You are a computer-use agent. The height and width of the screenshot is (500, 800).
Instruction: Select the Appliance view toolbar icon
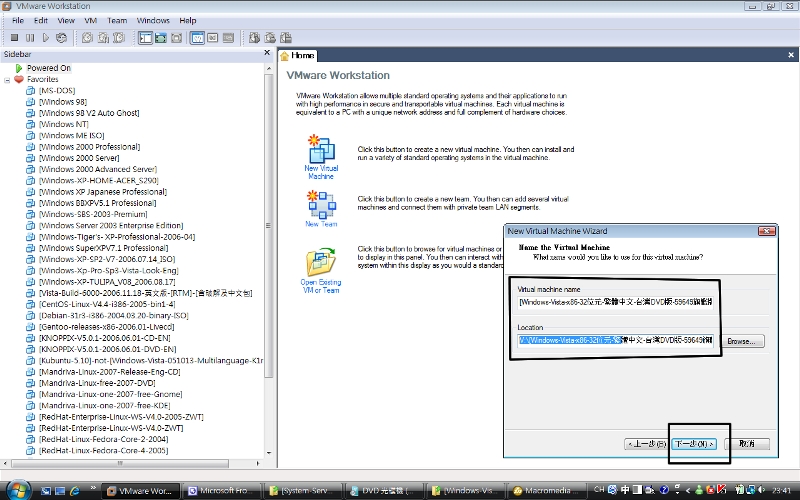pos(229,38)
